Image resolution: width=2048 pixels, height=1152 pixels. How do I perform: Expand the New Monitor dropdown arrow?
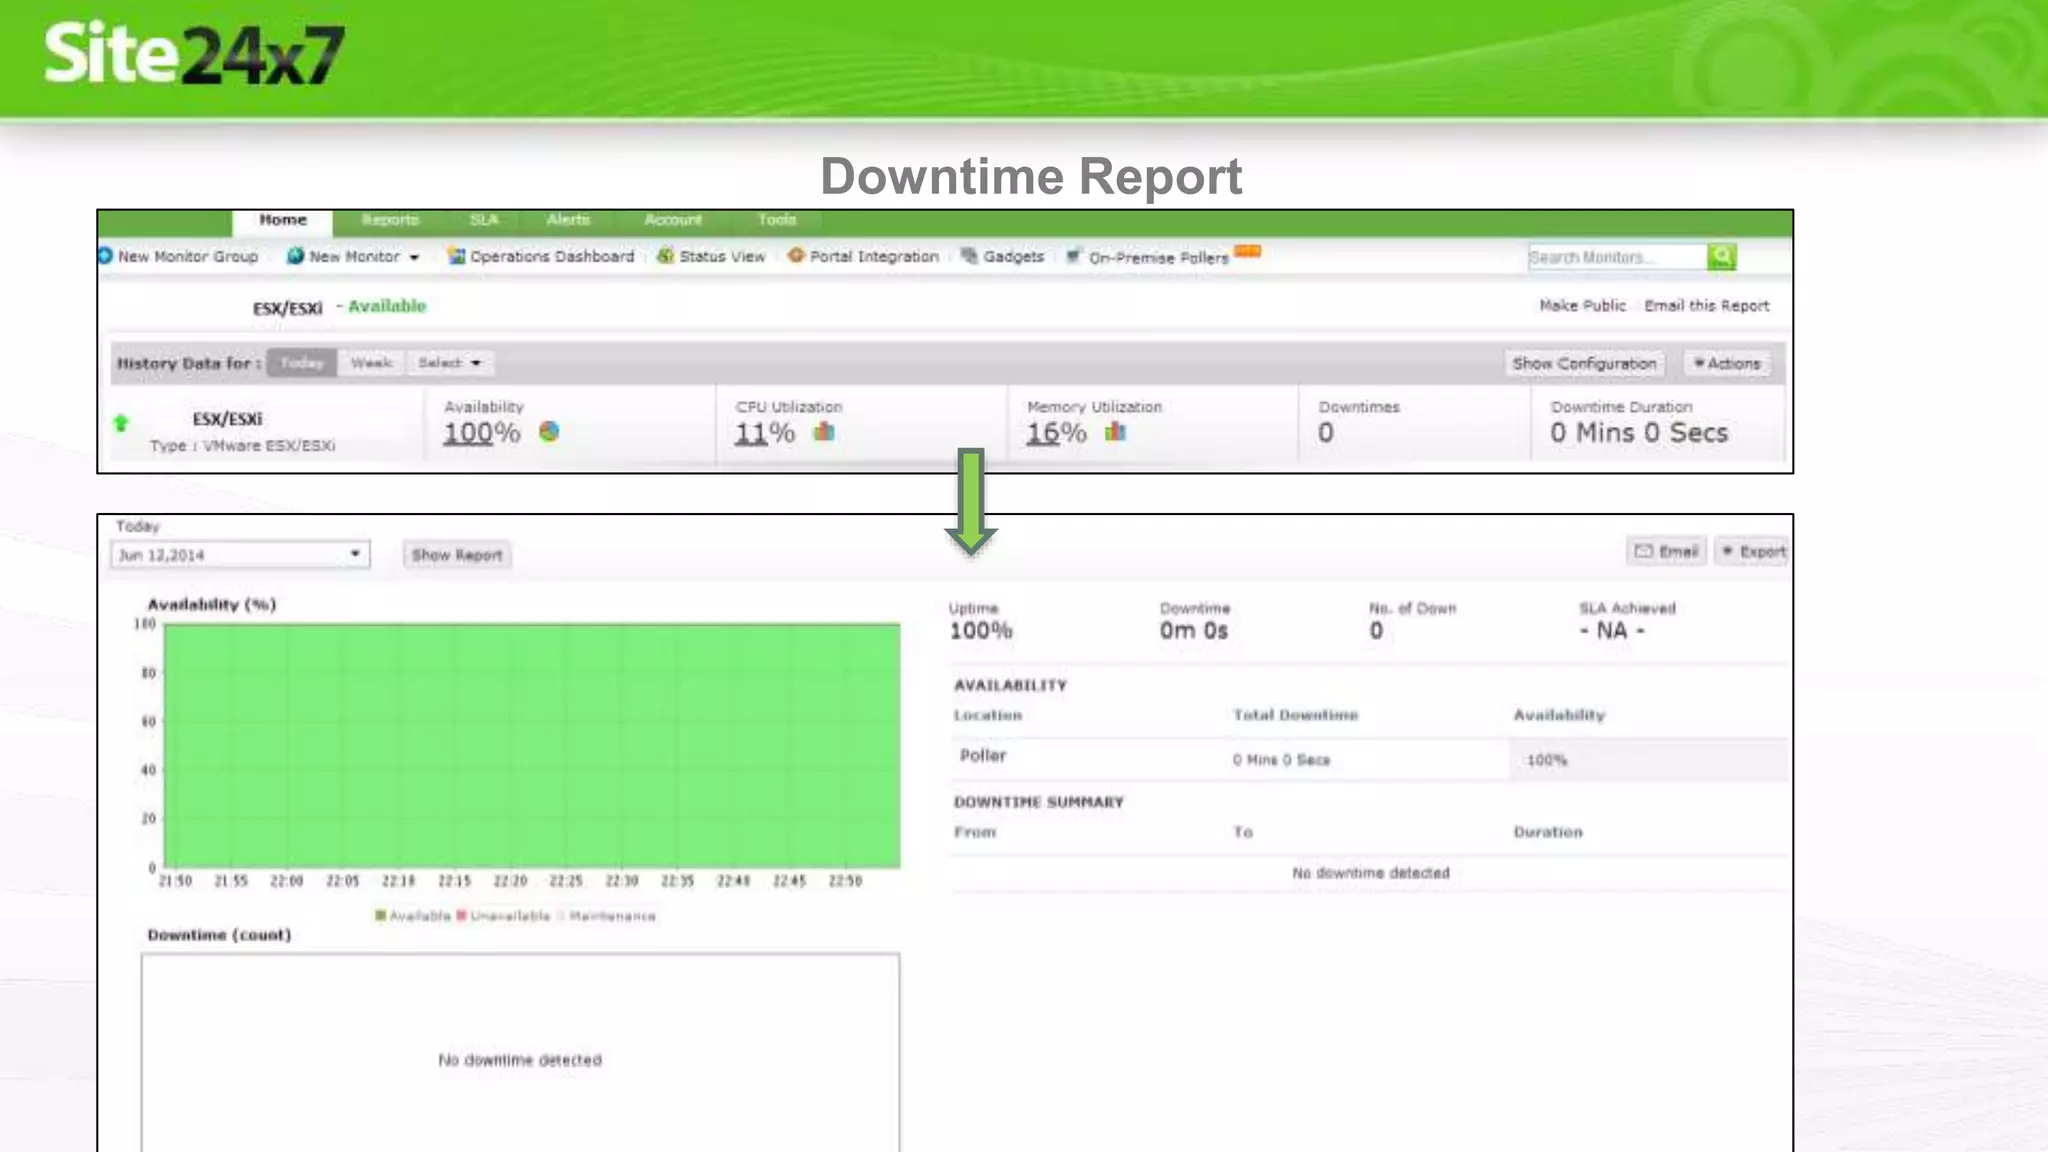tap(414, 258)
